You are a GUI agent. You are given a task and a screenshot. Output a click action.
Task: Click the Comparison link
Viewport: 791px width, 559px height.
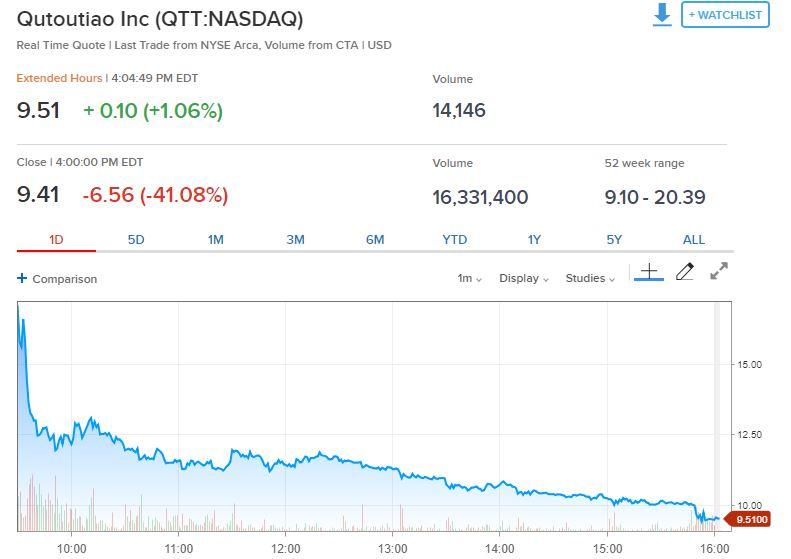coord(65,278)
